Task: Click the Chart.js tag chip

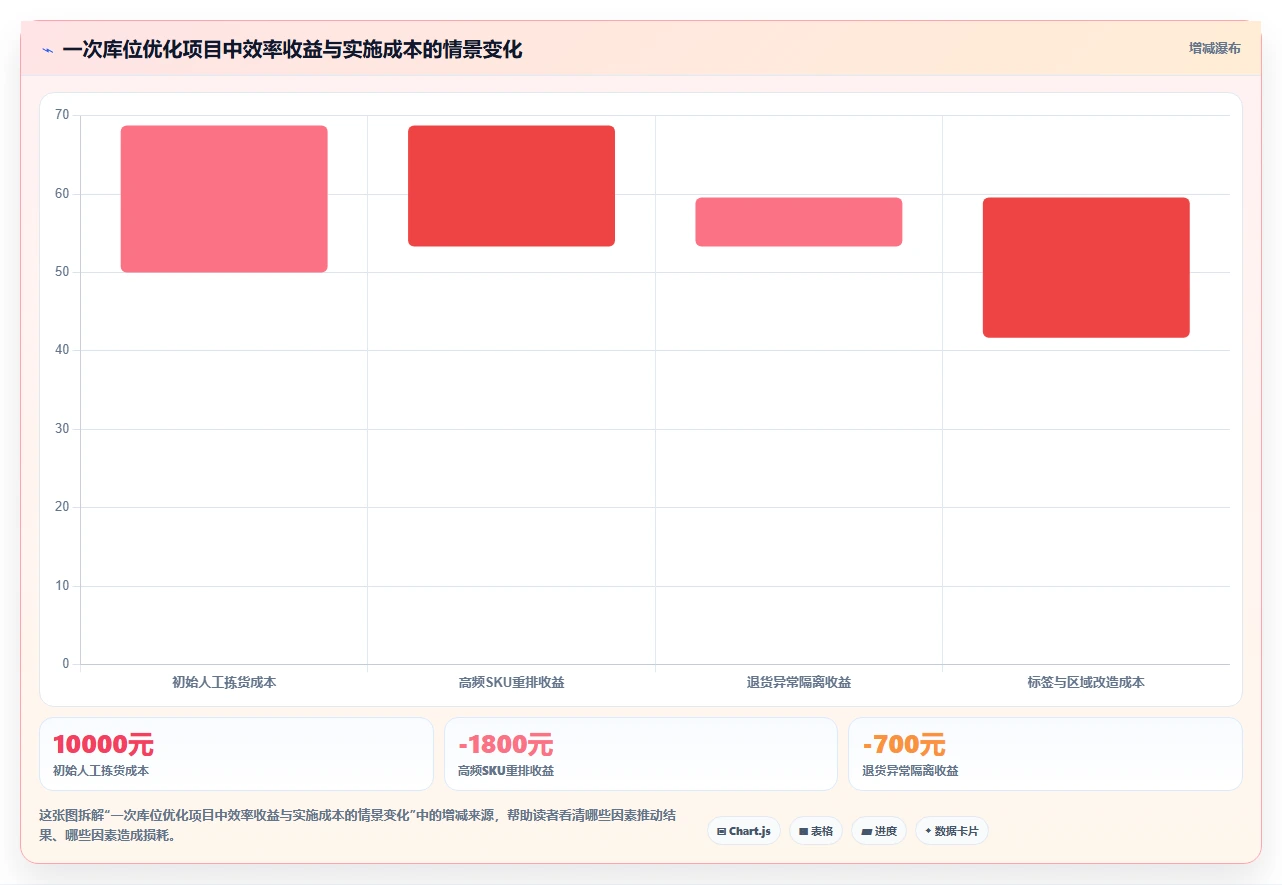Action: point(744,831)
